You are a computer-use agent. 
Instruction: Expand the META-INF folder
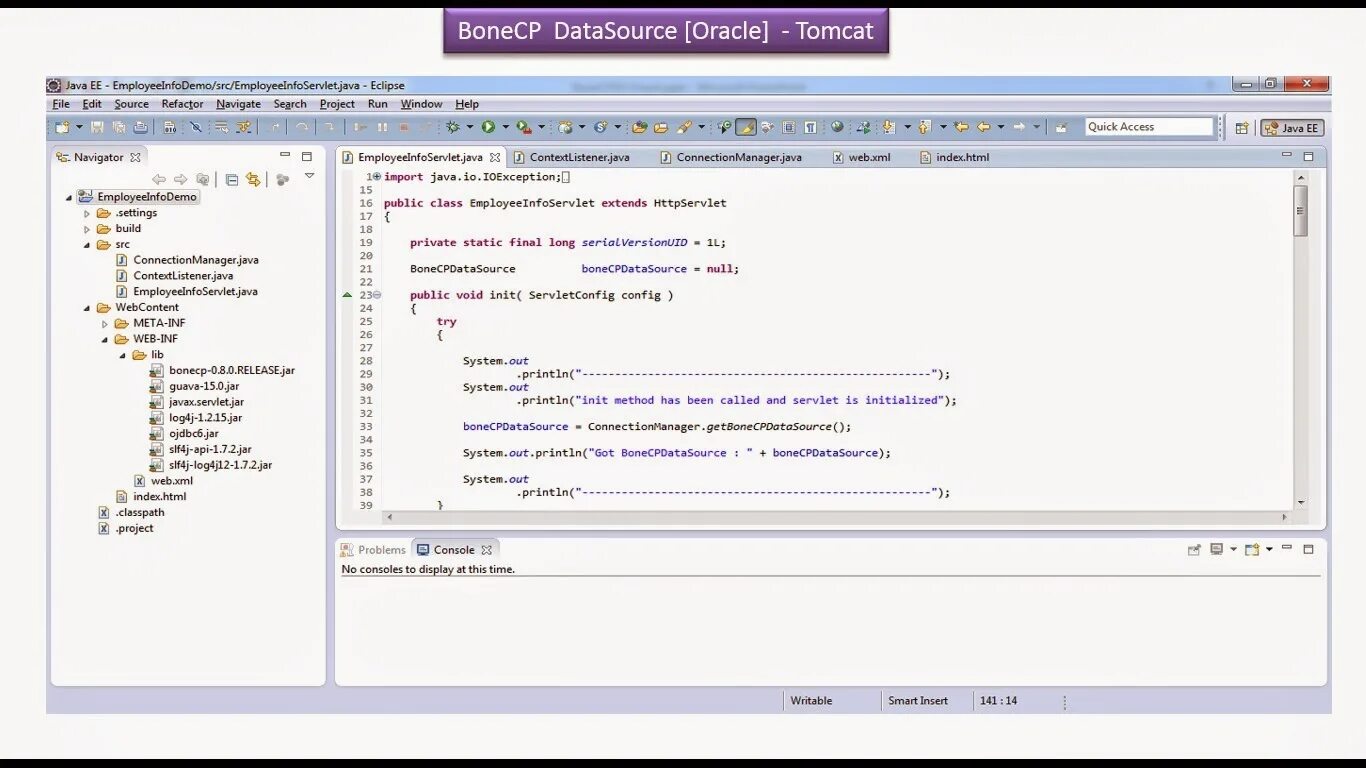point(105,324)
